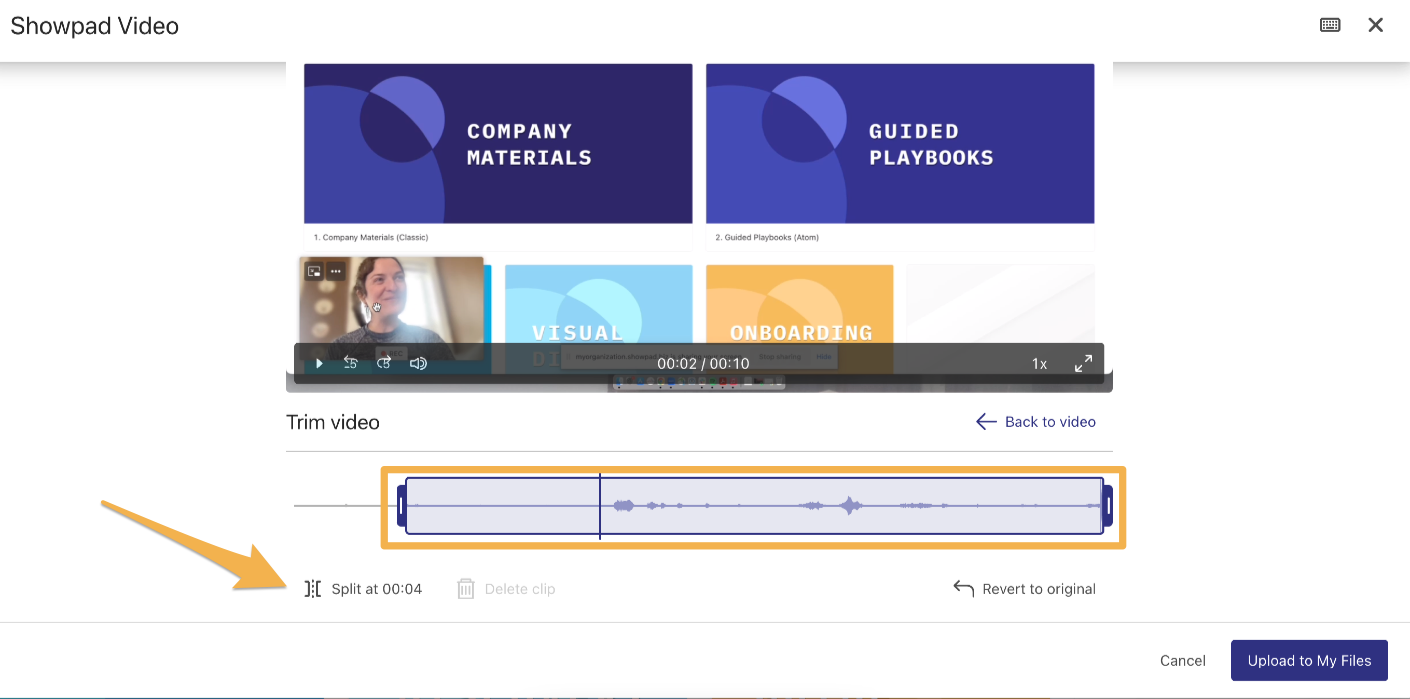Click the right trim handle of the clip

click(x=1108, y=506)
